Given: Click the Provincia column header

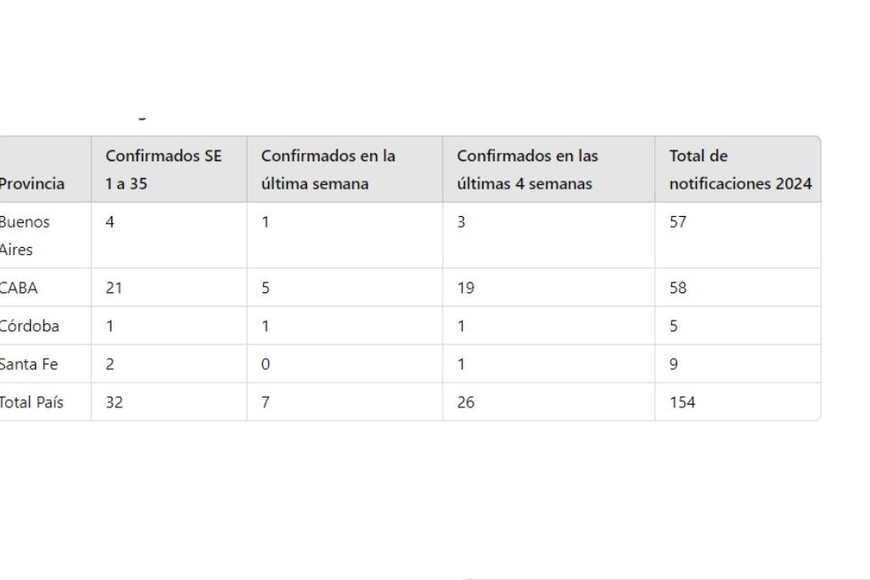Looking at the screenshot, I should tap(32, 184).
